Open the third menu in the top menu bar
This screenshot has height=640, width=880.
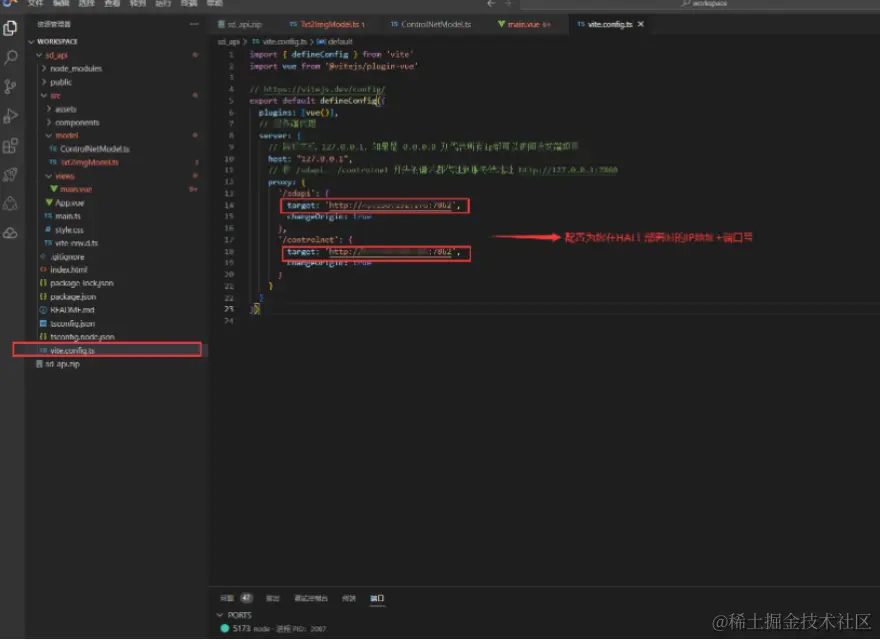tap(86, 3)
